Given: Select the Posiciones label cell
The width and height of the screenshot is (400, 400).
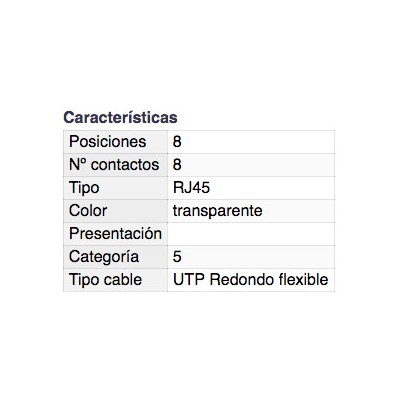Looking at the screenshot, I should pos(116,142).
